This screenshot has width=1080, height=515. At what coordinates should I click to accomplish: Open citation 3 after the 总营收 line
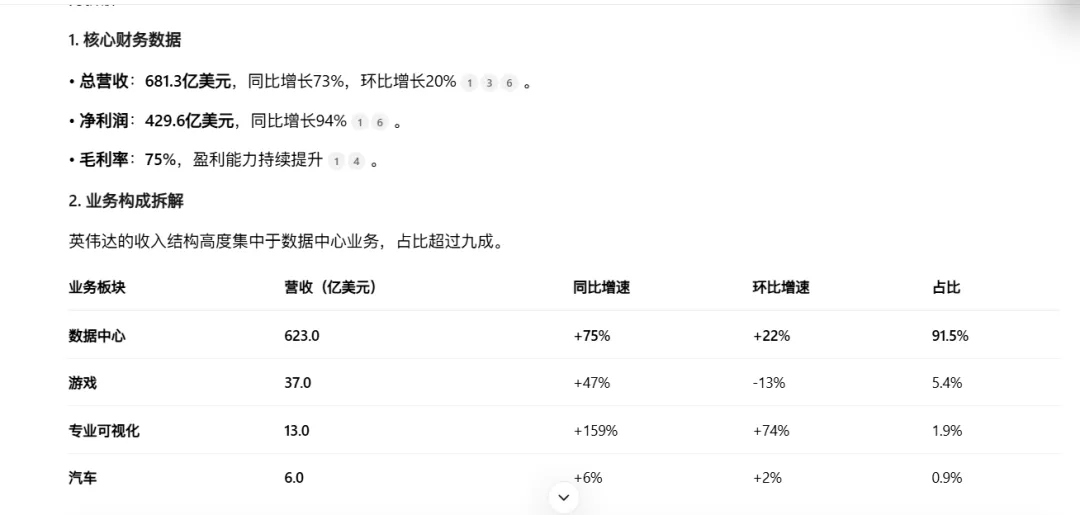[489, 83]
